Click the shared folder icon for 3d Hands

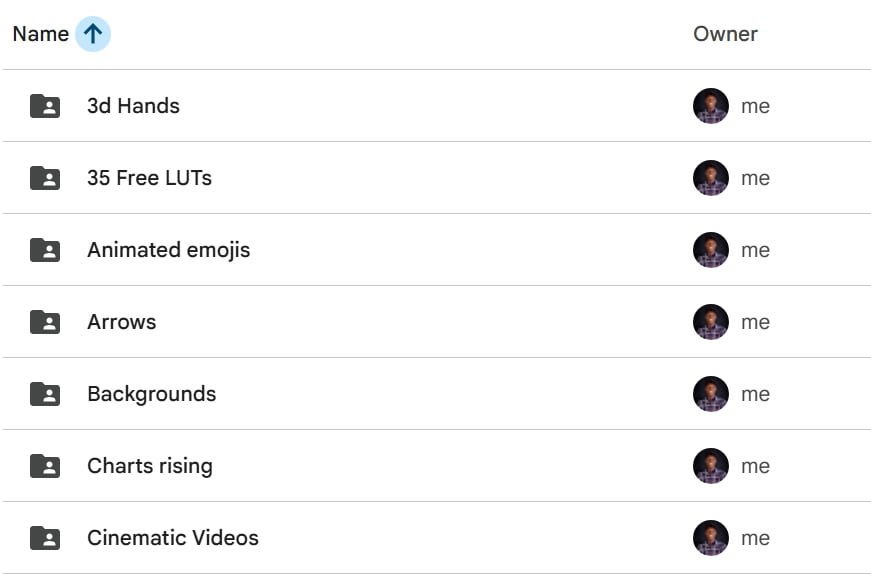pyautogui.click(x=45, y=106)
